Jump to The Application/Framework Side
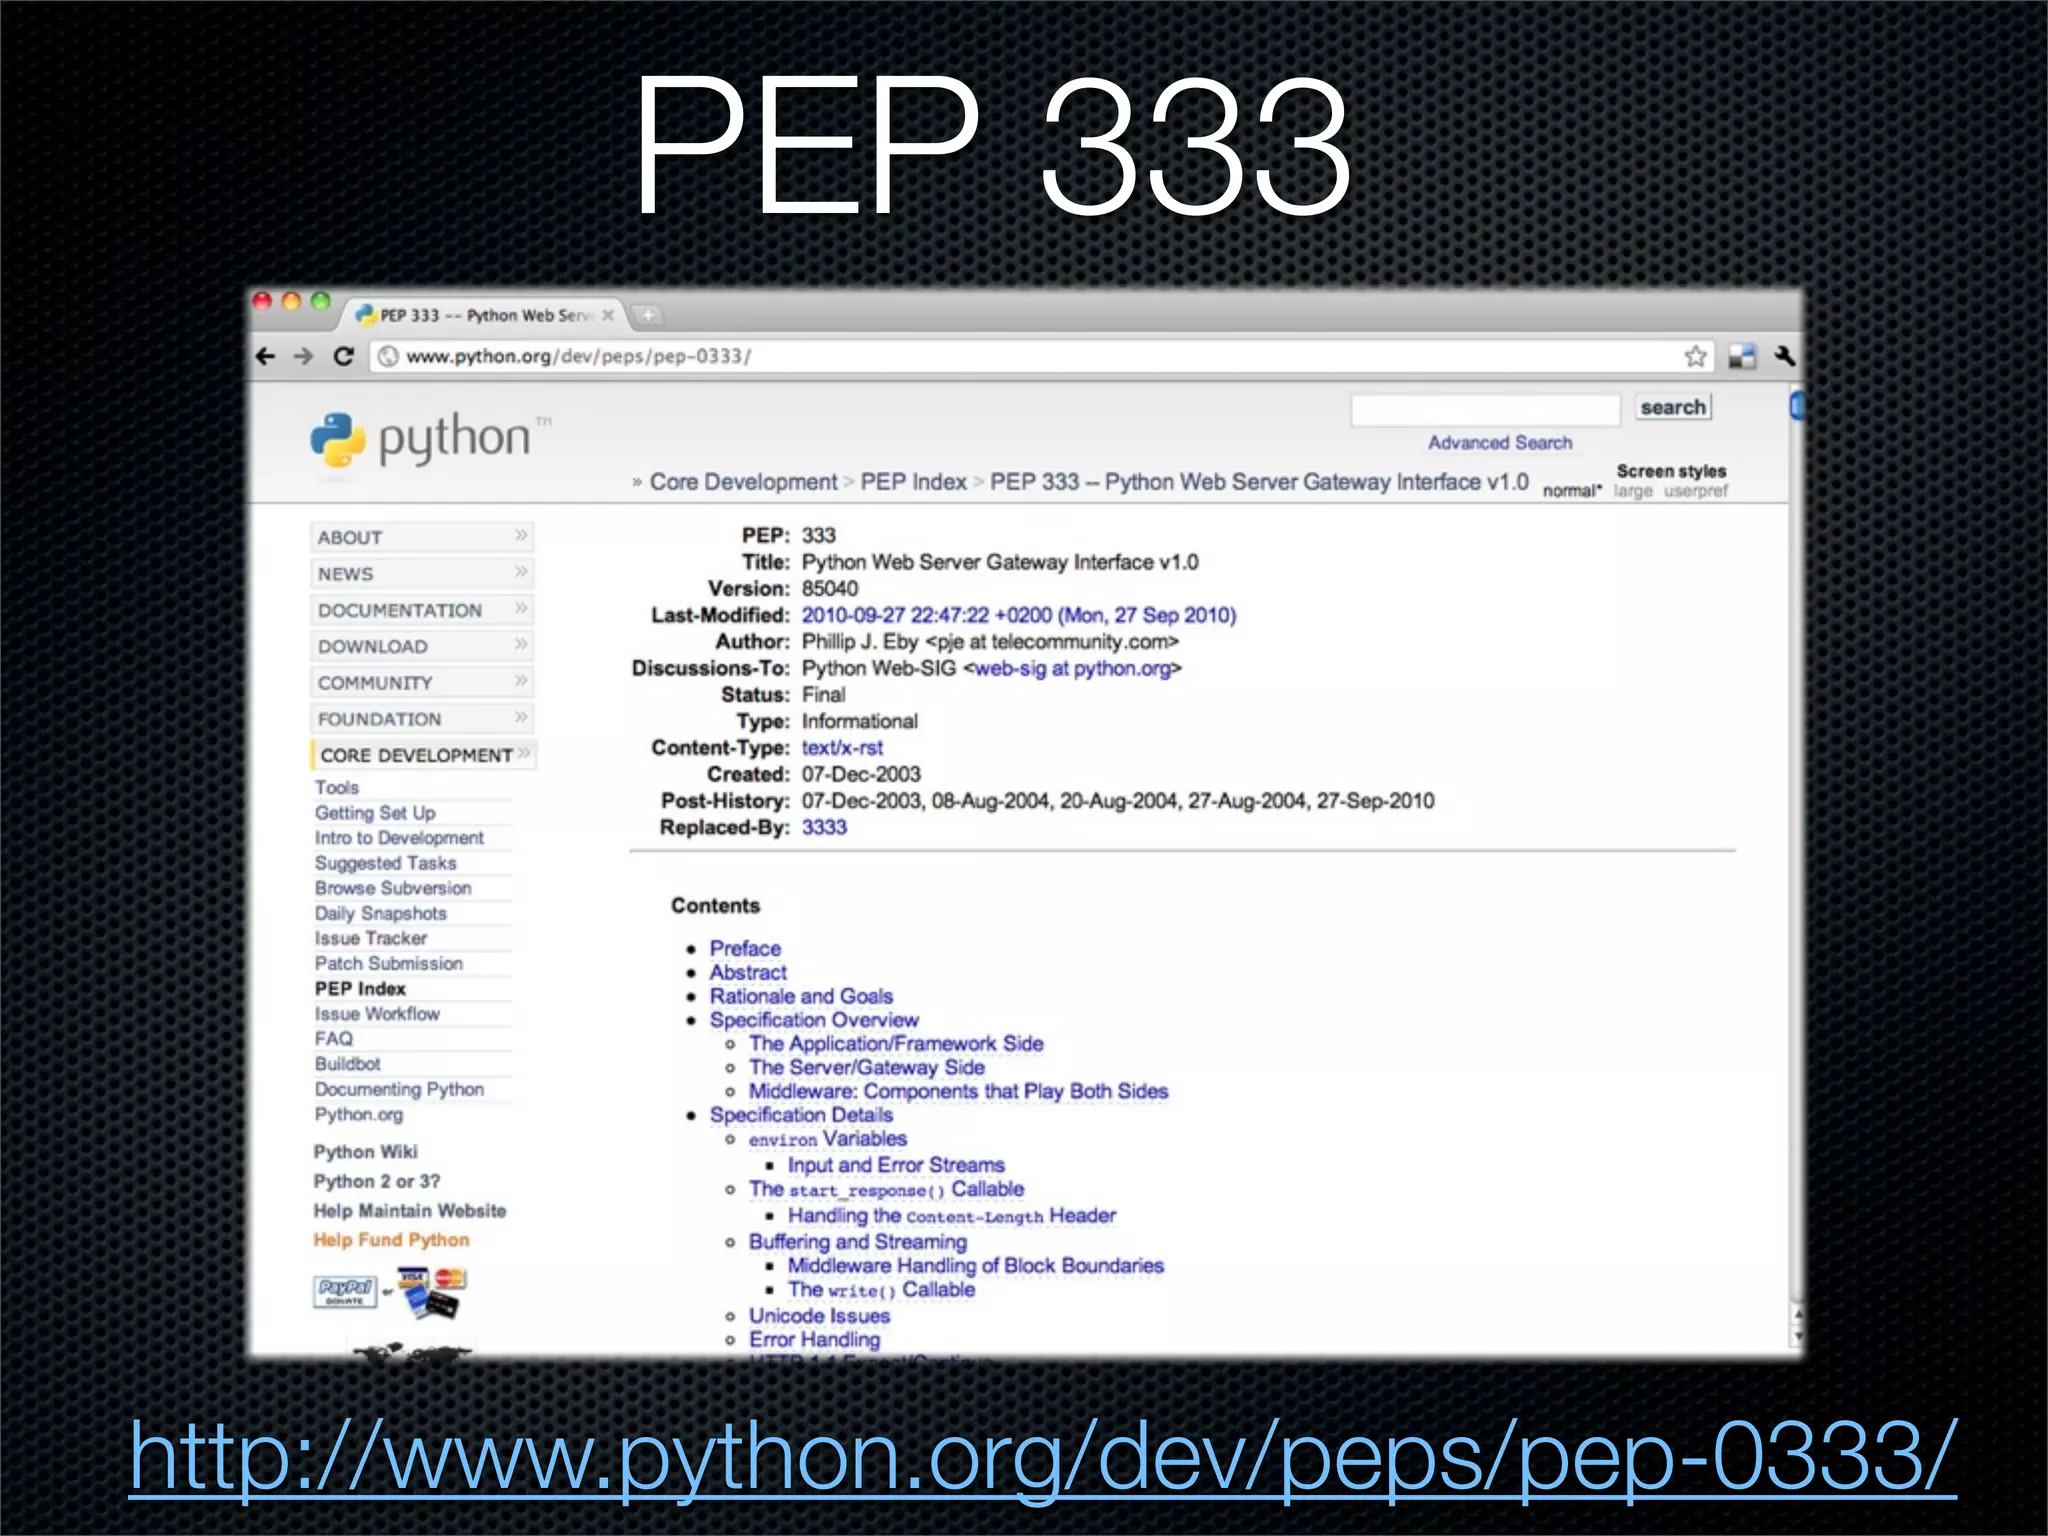 click(896, 1043)
